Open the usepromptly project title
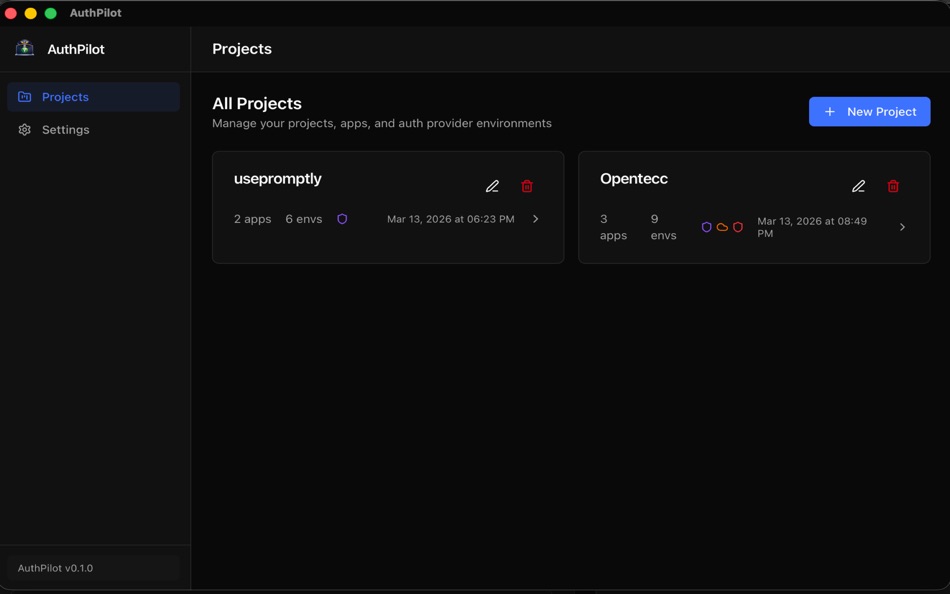 (x=277, y=179)
